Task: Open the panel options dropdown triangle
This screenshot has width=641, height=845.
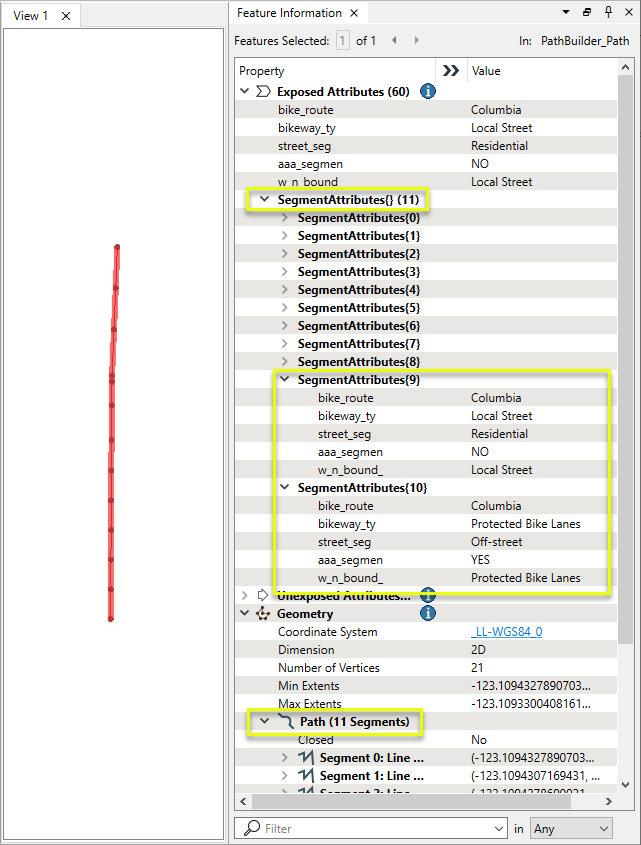Action: (x=567, y=12)
